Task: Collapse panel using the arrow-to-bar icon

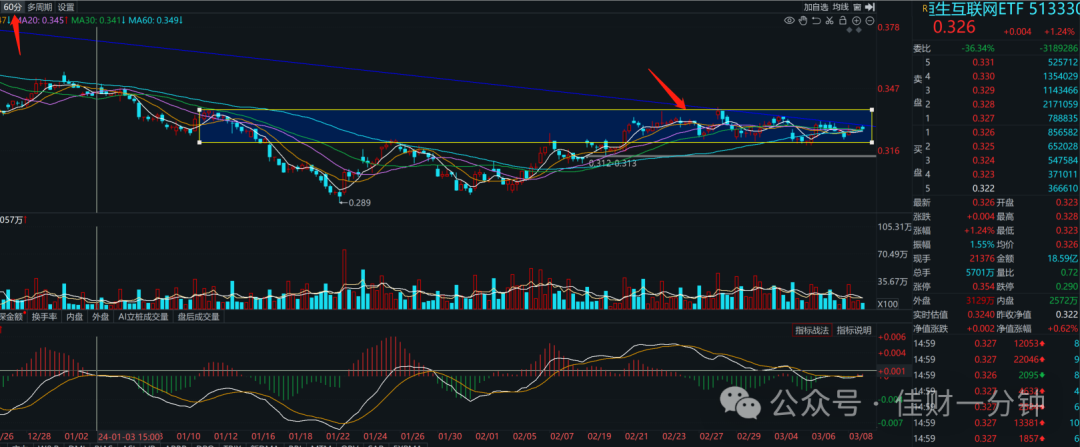Action: pos(870,7)
